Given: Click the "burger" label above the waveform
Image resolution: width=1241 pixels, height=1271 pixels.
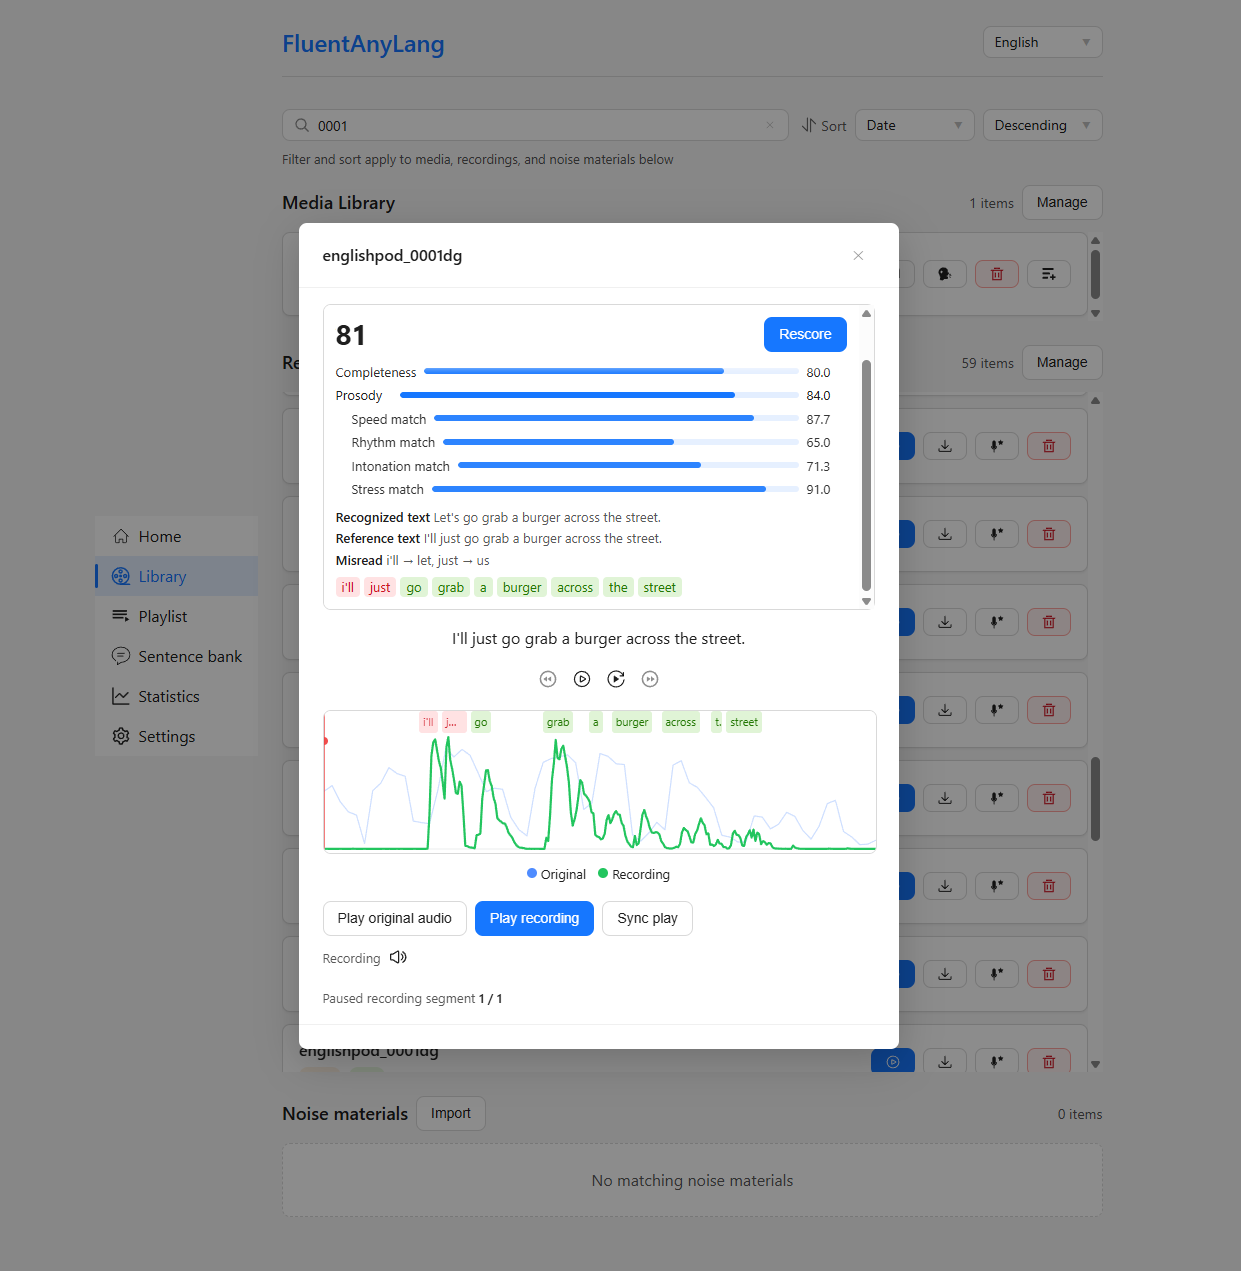Looking at the screenshot, I should coord(632,722).
